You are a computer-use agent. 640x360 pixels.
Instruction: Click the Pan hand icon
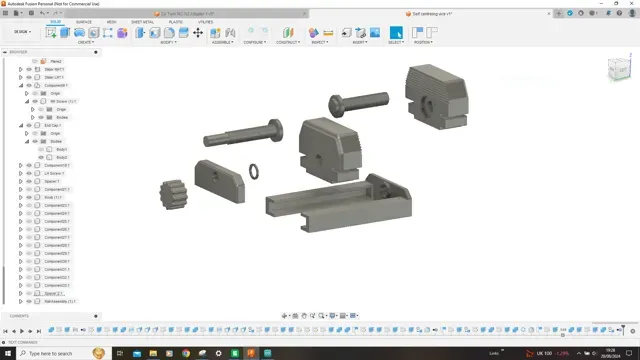click(x=304, y=316)
